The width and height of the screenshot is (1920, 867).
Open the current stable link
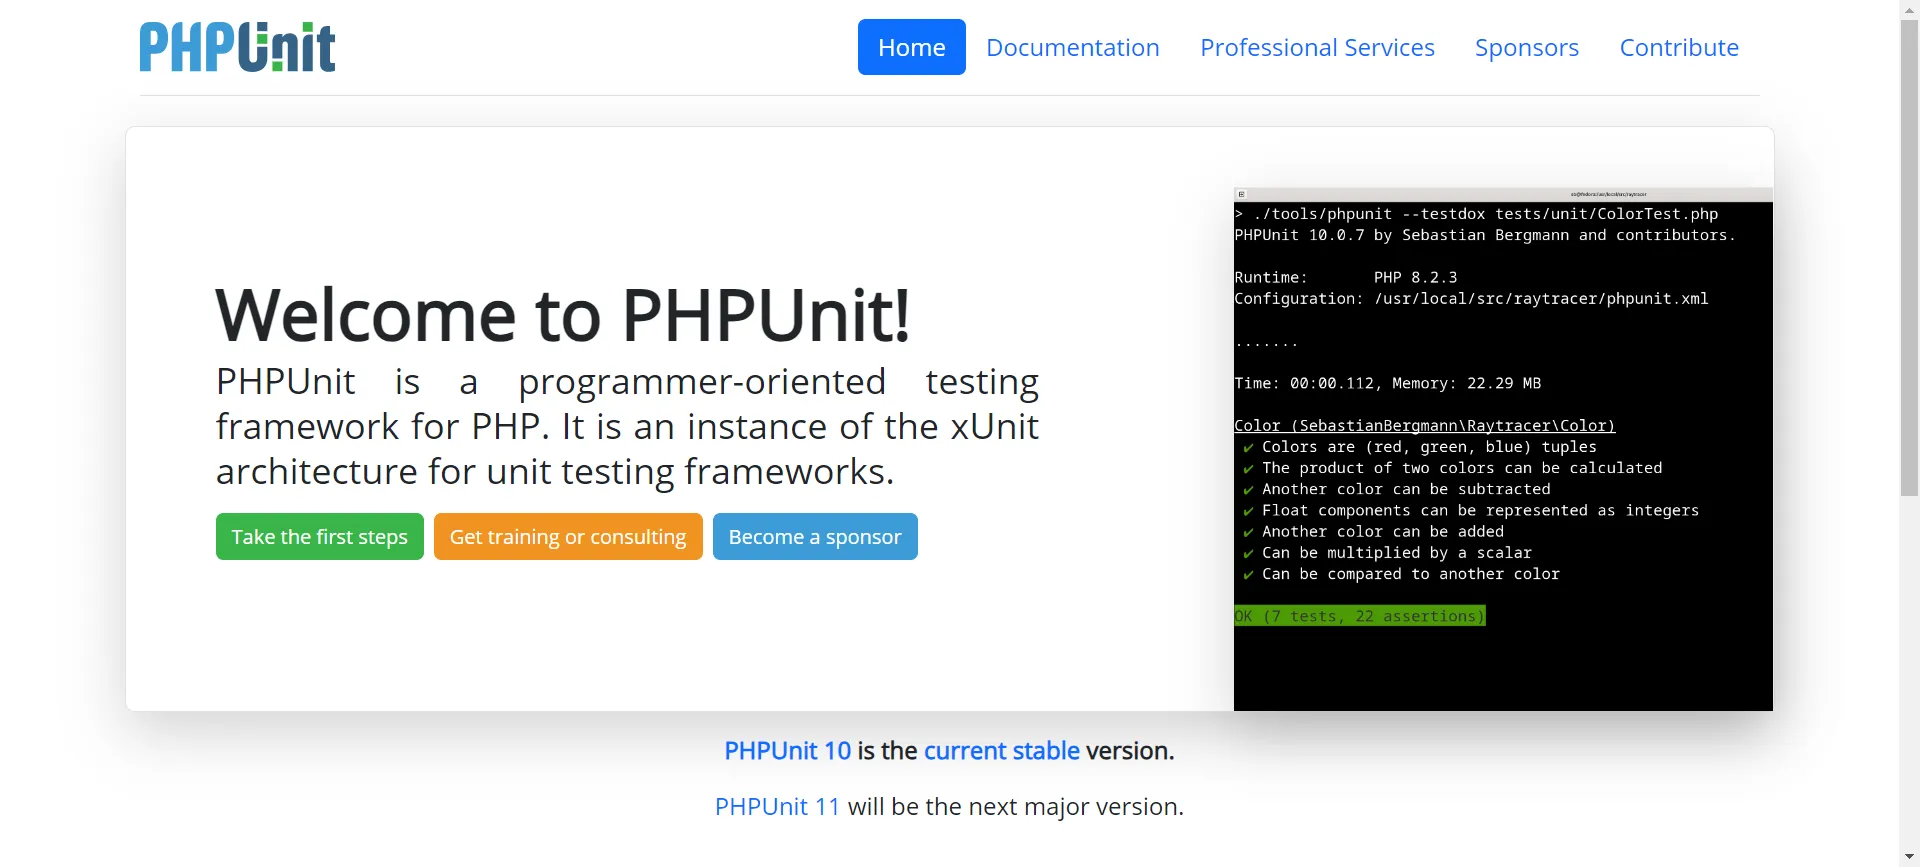[1001, 751]
